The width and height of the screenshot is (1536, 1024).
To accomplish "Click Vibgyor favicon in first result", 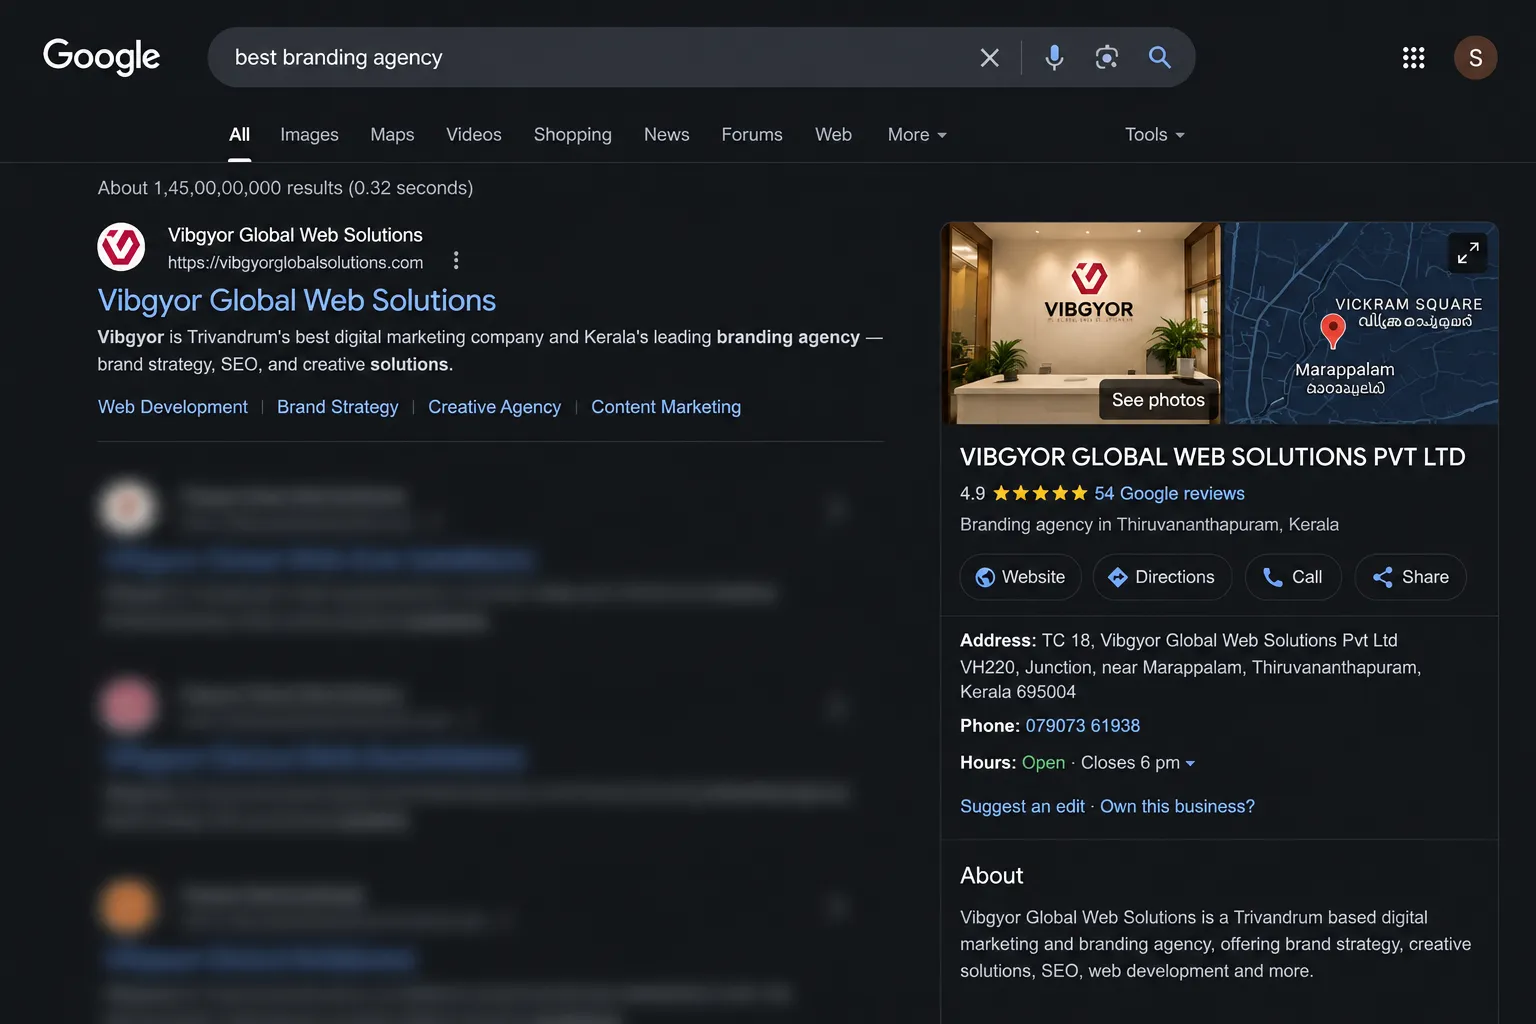I will [121, 247].
